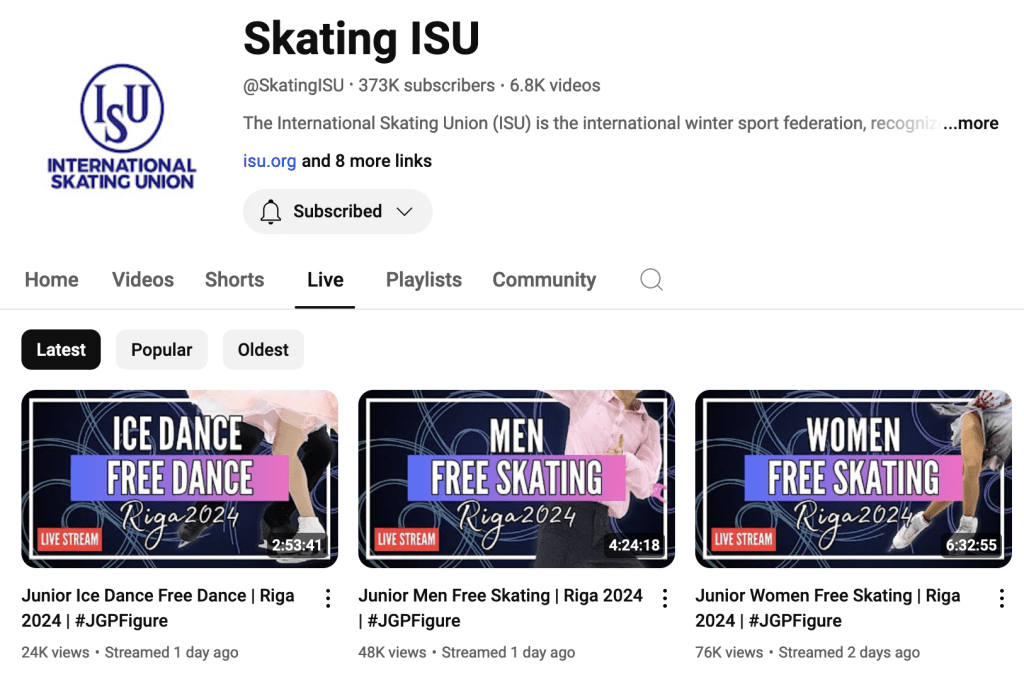Click the 4:24:18 duration badge
This screenshot has height=684, width=1024.
tap(634, 545)
